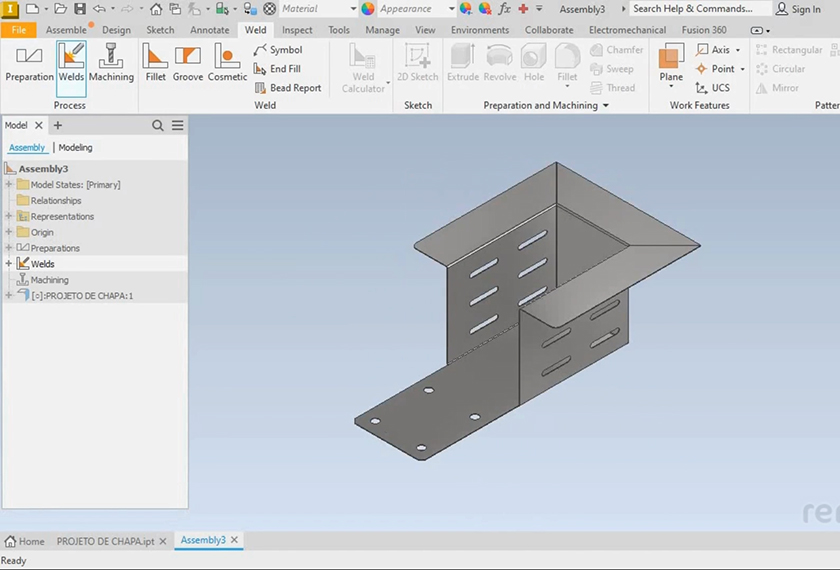Click the Search Help & Commands field
Viewport: 840px width, 570px height.
(x=693, y=9)
